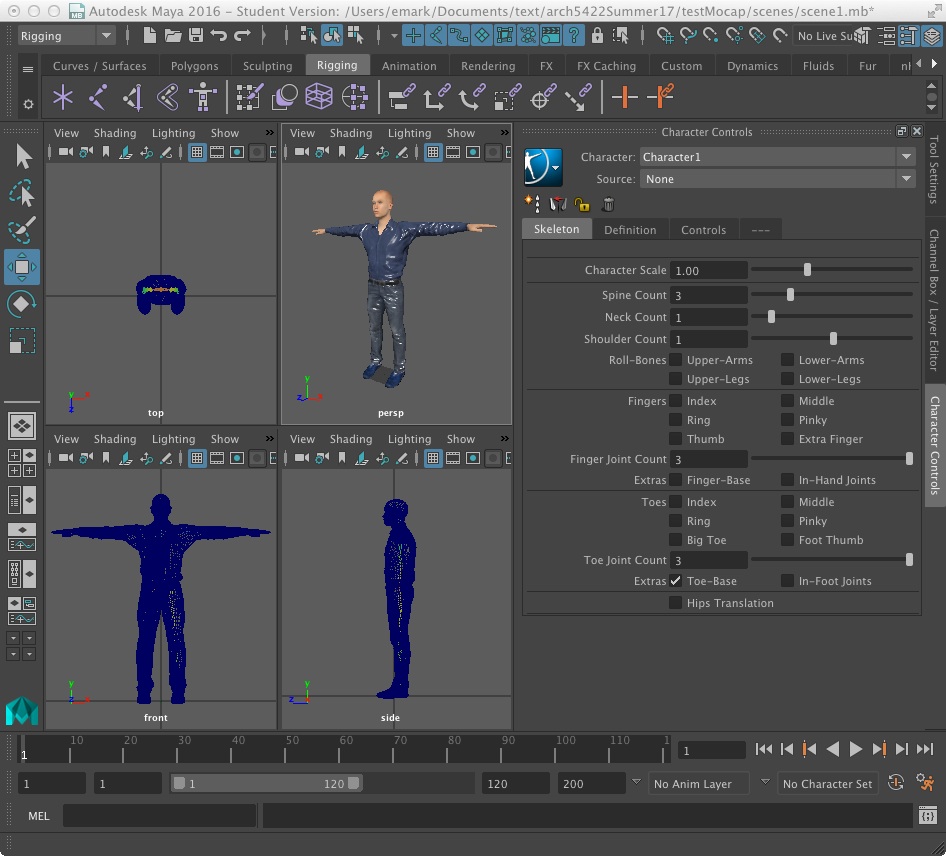Viewport: 946px width, 856px height.
Task: Click the Create Joints shelf icon
Action: [x=98, y=98]
